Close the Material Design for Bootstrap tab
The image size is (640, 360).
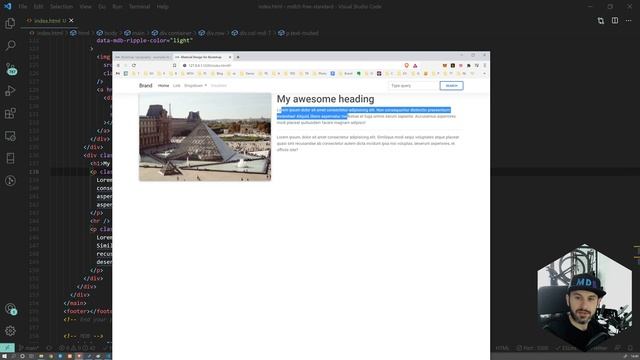[x=230, y=57]
